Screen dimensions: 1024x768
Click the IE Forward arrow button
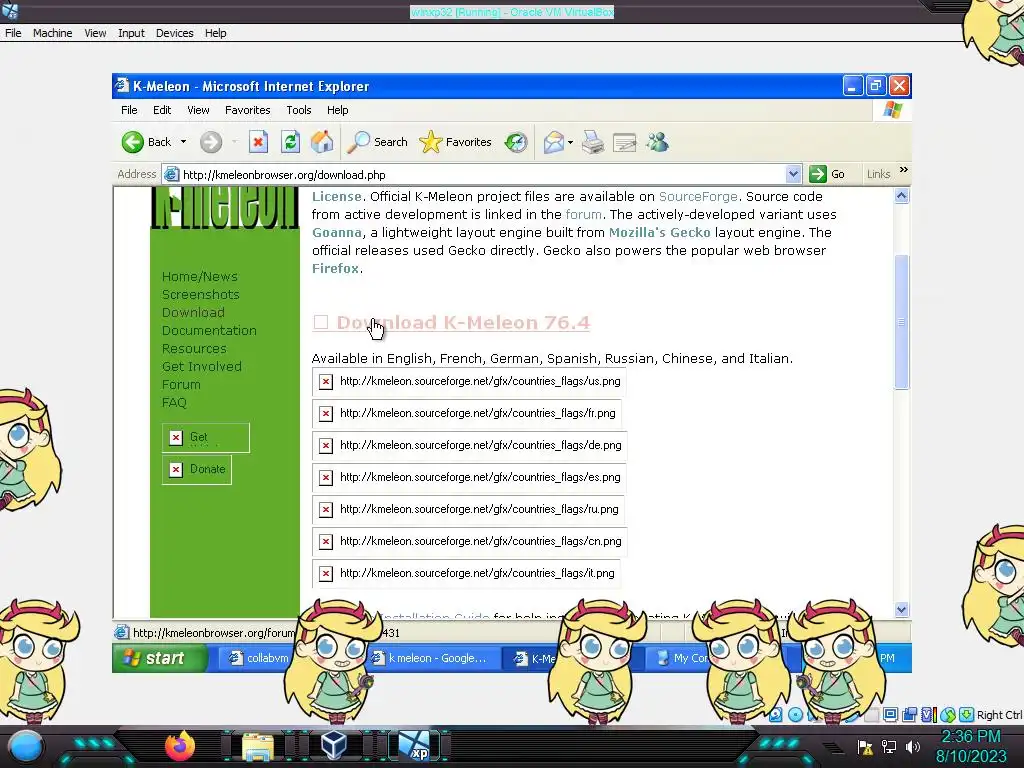point(211,142)
